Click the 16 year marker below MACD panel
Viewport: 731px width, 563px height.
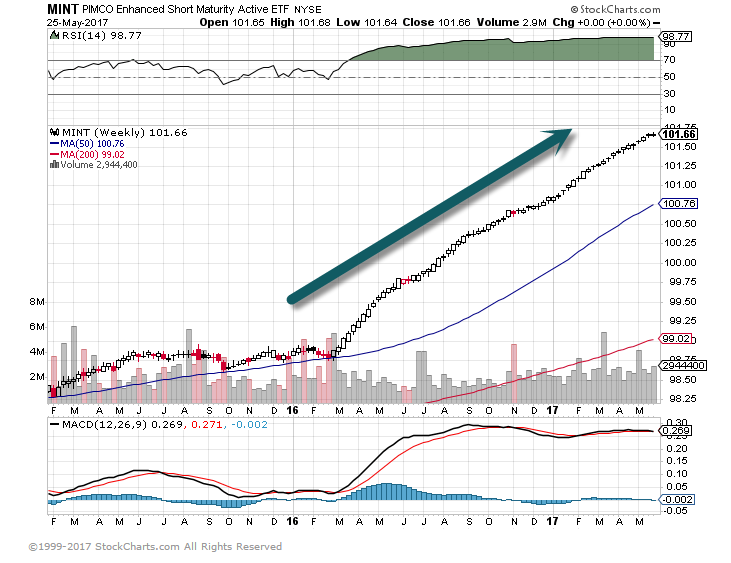tap(292, 521)
